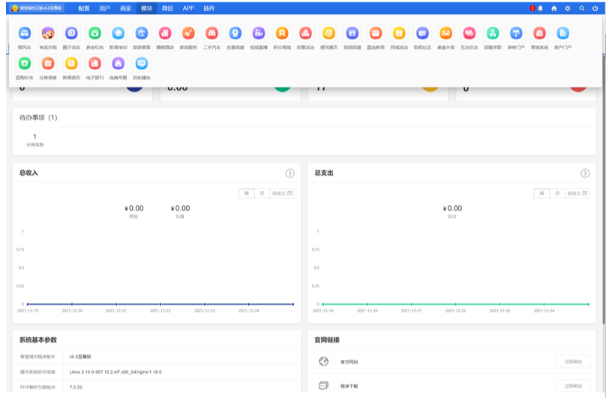
Task: Open the 分类信息 item under 待办事项
Action: pyautogui.click(x=35, y=140)
